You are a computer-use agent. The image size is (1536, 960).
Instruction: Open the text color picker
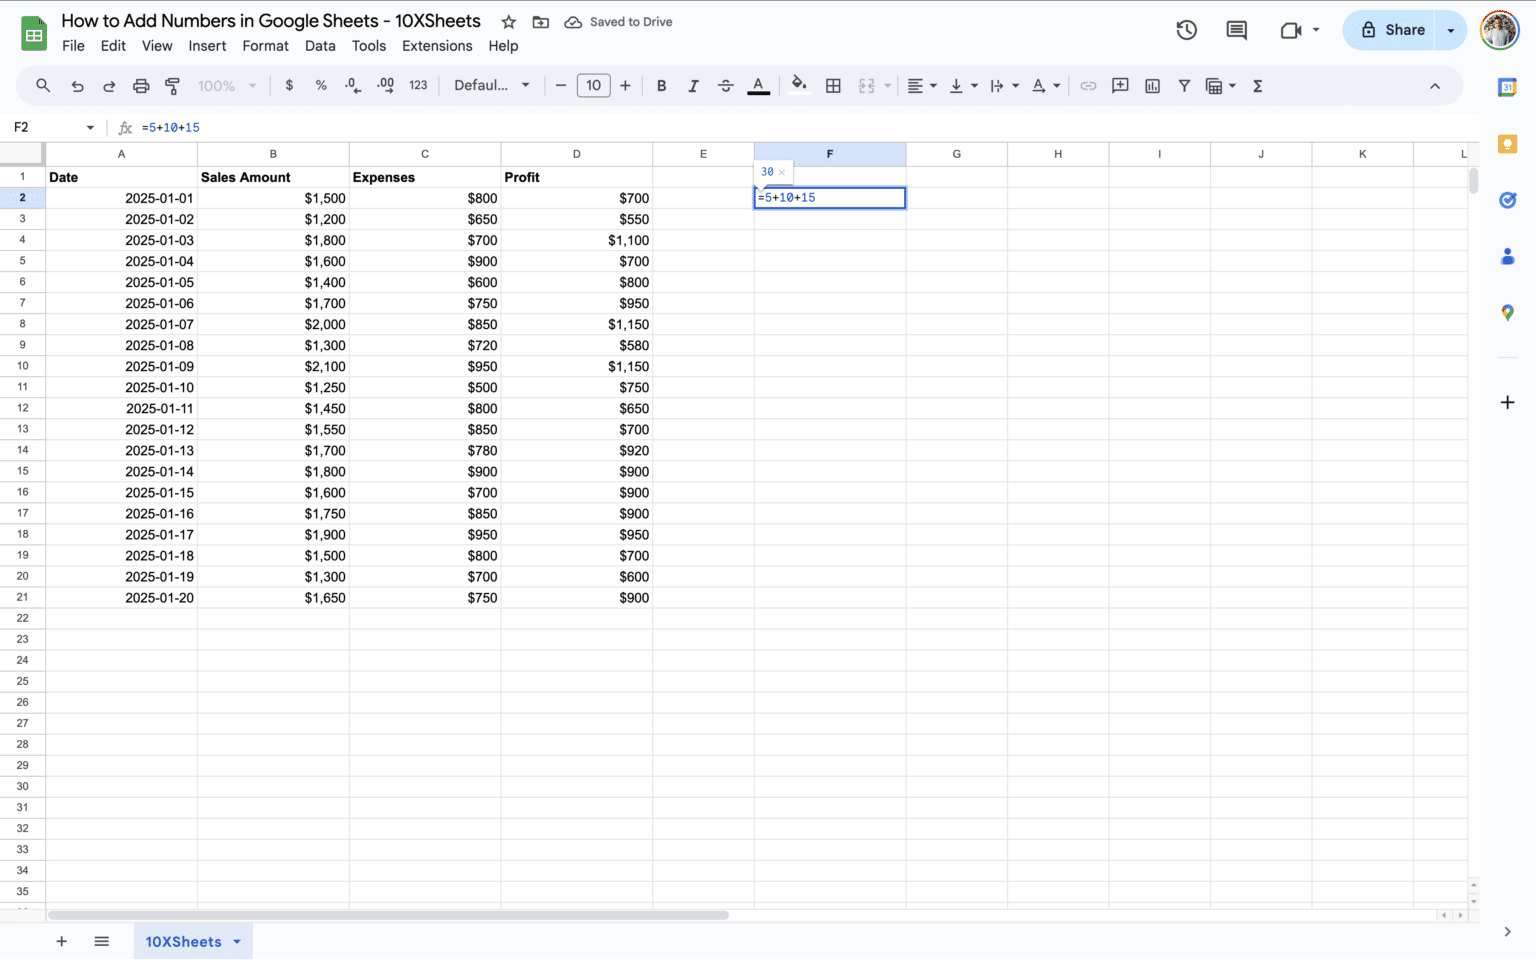coord(758,85)
